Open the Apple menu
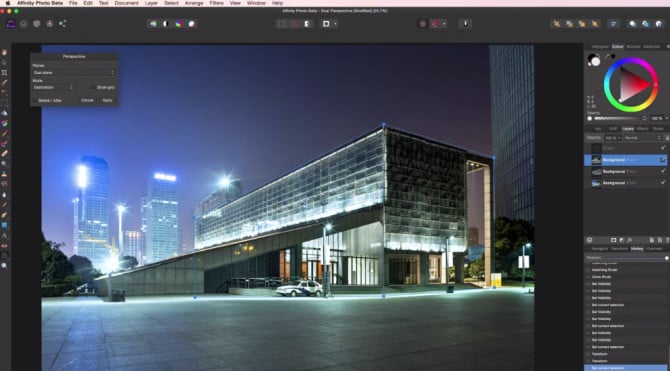 tap(8, 3)
